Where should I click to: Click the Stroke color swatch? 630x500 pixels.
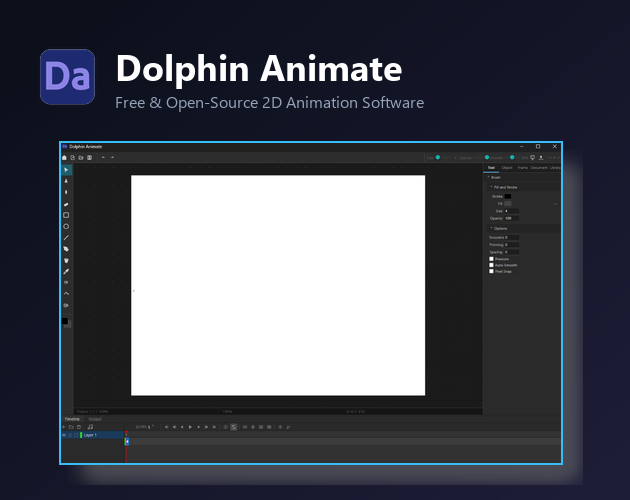coord(508,197)
